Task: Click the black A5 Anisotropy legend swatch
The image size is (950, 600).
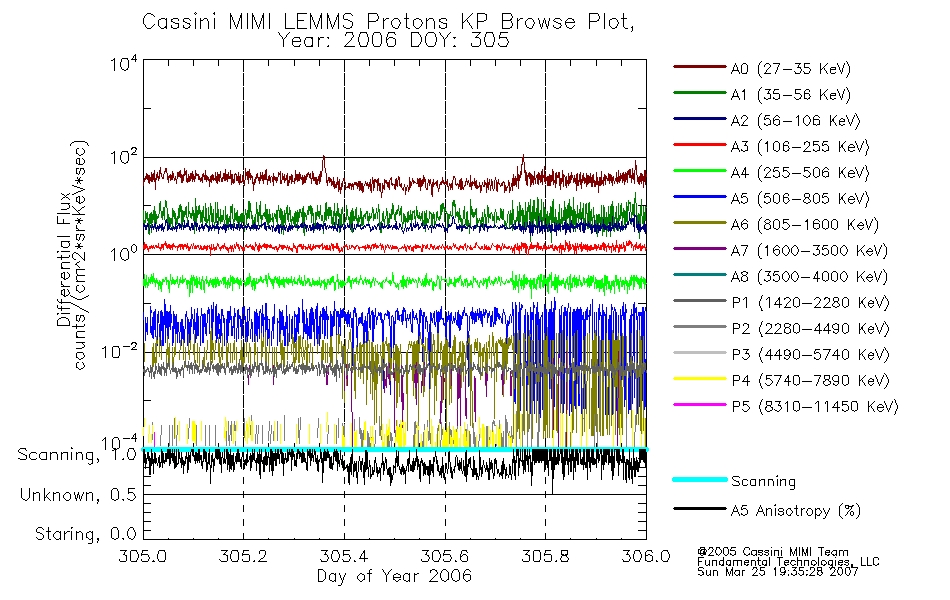Action: coord(700,509)
